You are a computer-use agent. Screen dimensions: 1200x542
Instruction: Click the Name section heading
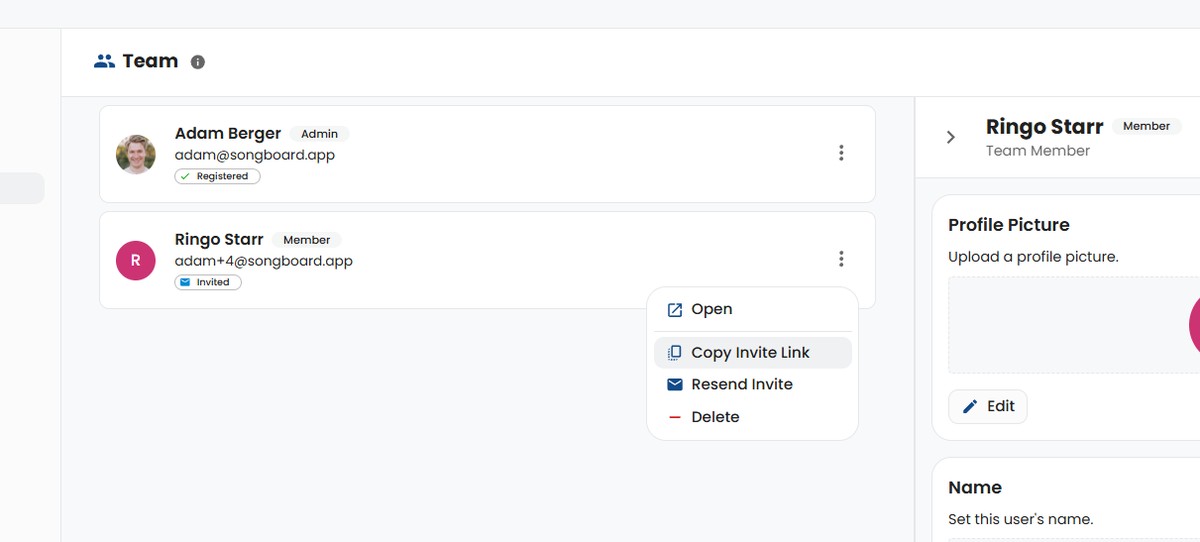[x=975, y=487]
